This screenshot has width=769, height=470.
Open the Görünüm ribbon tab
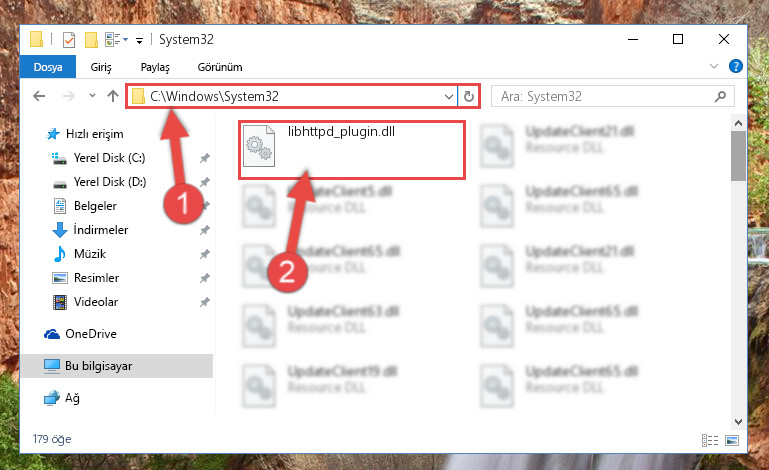click(220, 67)
